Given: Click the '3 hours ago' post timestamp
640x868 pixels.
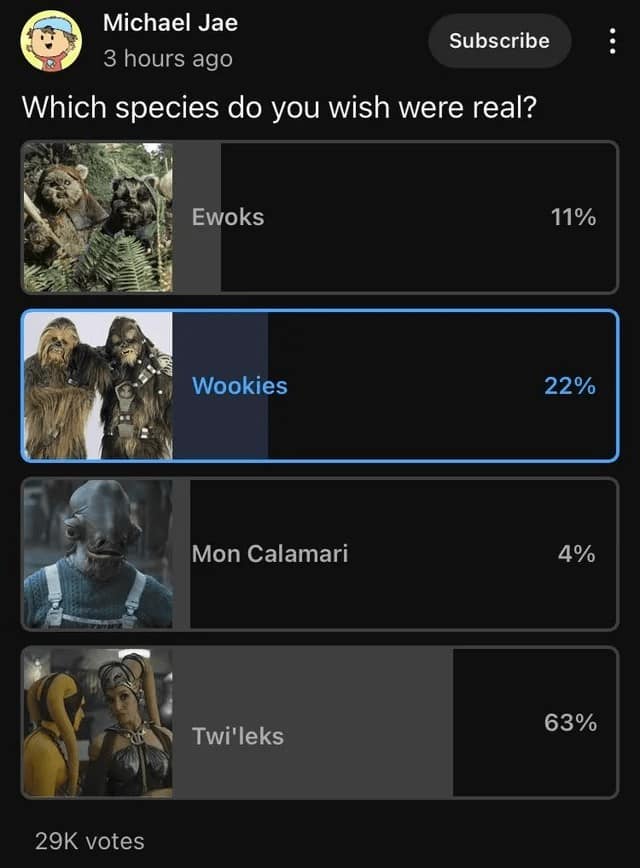Looking at the screenshot, I should click(x=167, y=59).
